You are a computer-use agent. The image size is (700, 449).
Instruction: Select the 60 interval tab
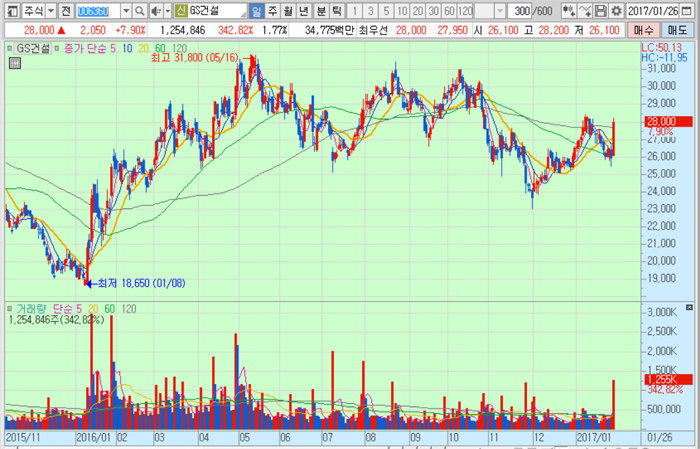point(449,10)
